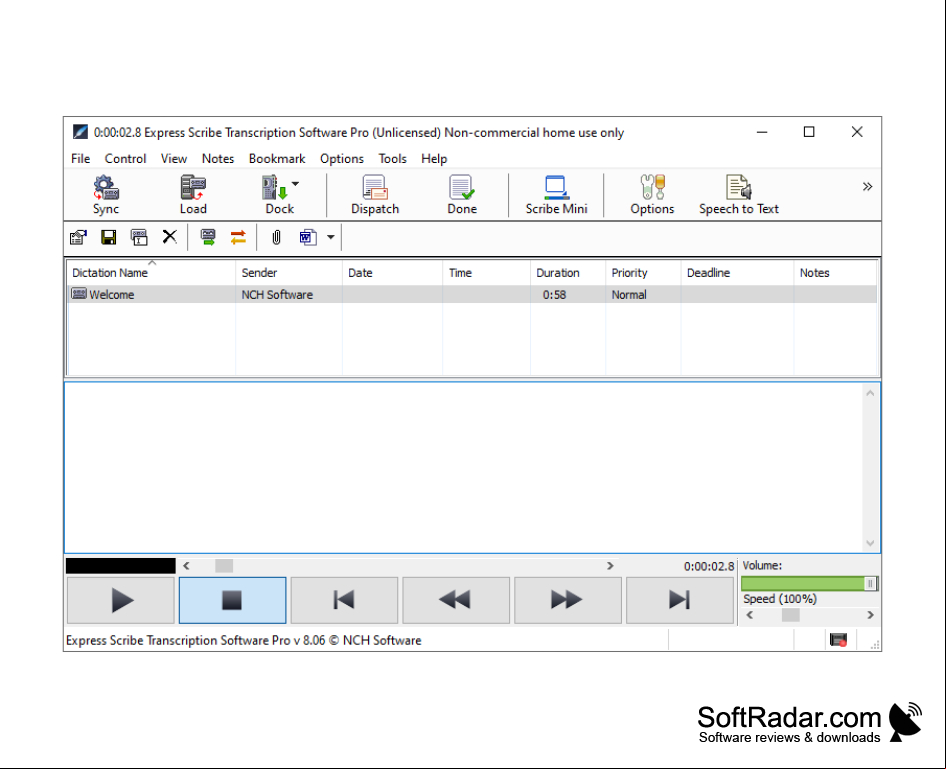Open the Options toolbar button
The image size is (946, 769).
(652, 195)
